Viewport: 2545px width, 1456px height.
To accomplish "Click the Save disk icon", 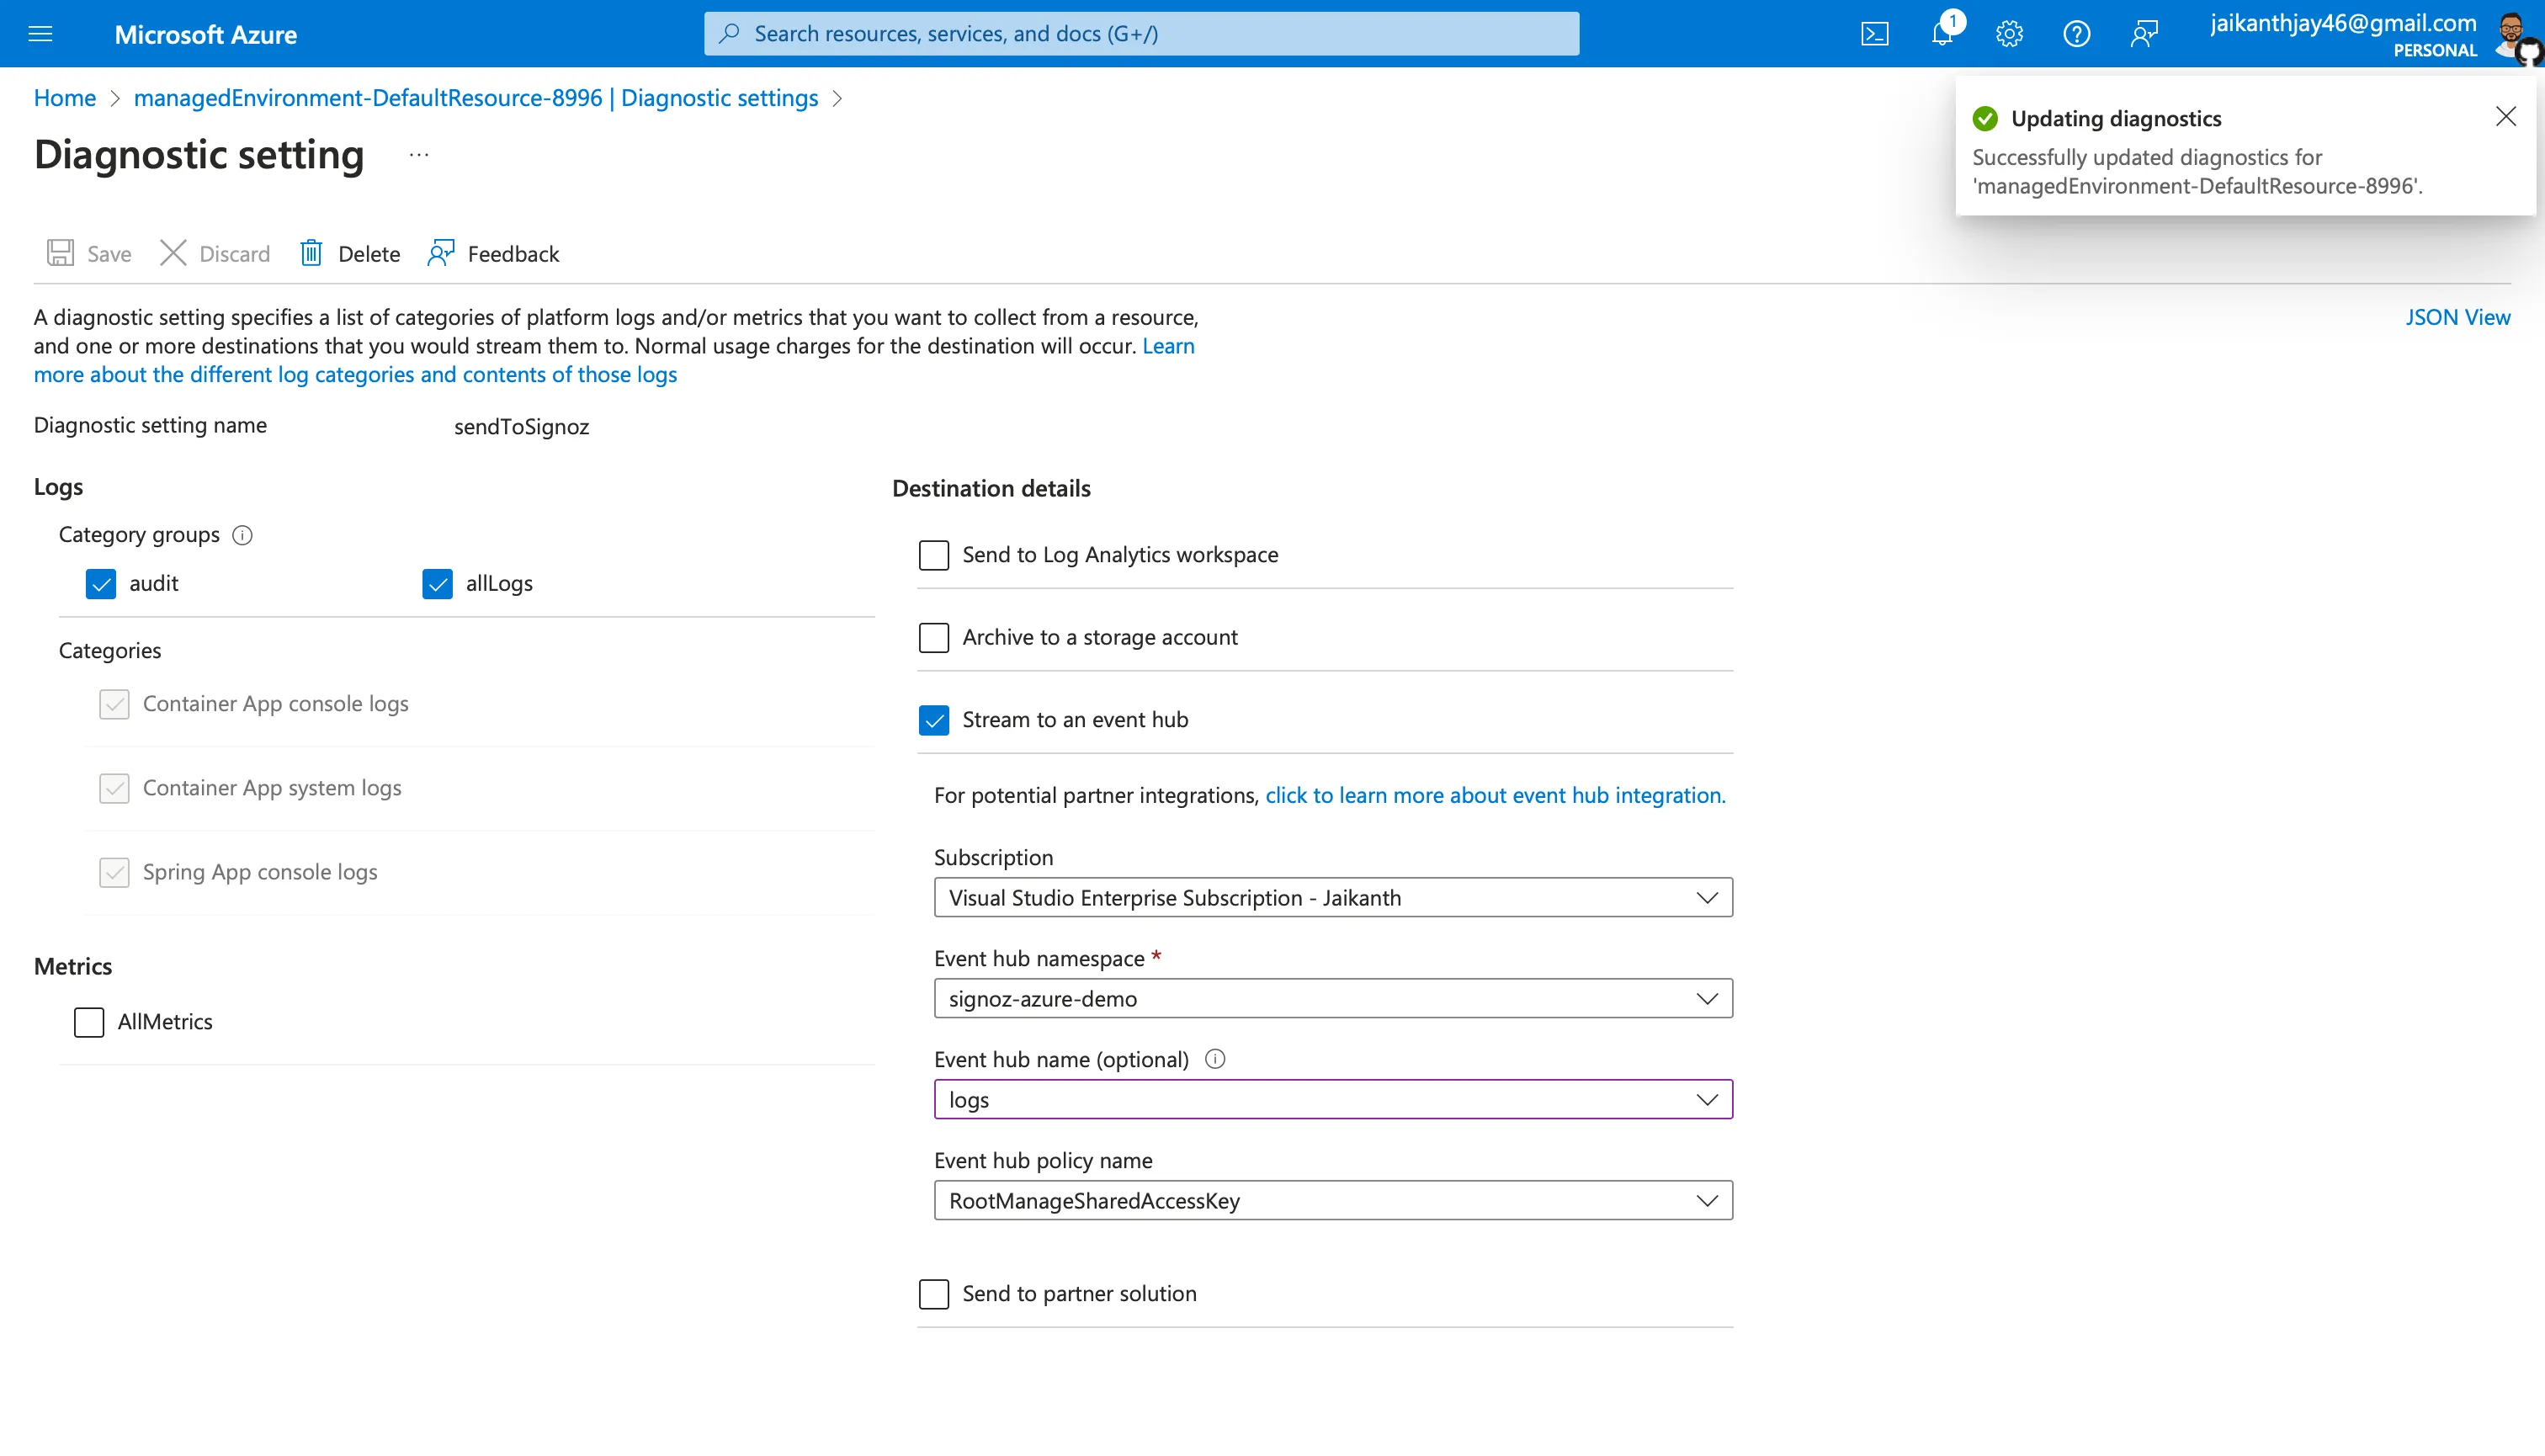I will coord(60,253).
